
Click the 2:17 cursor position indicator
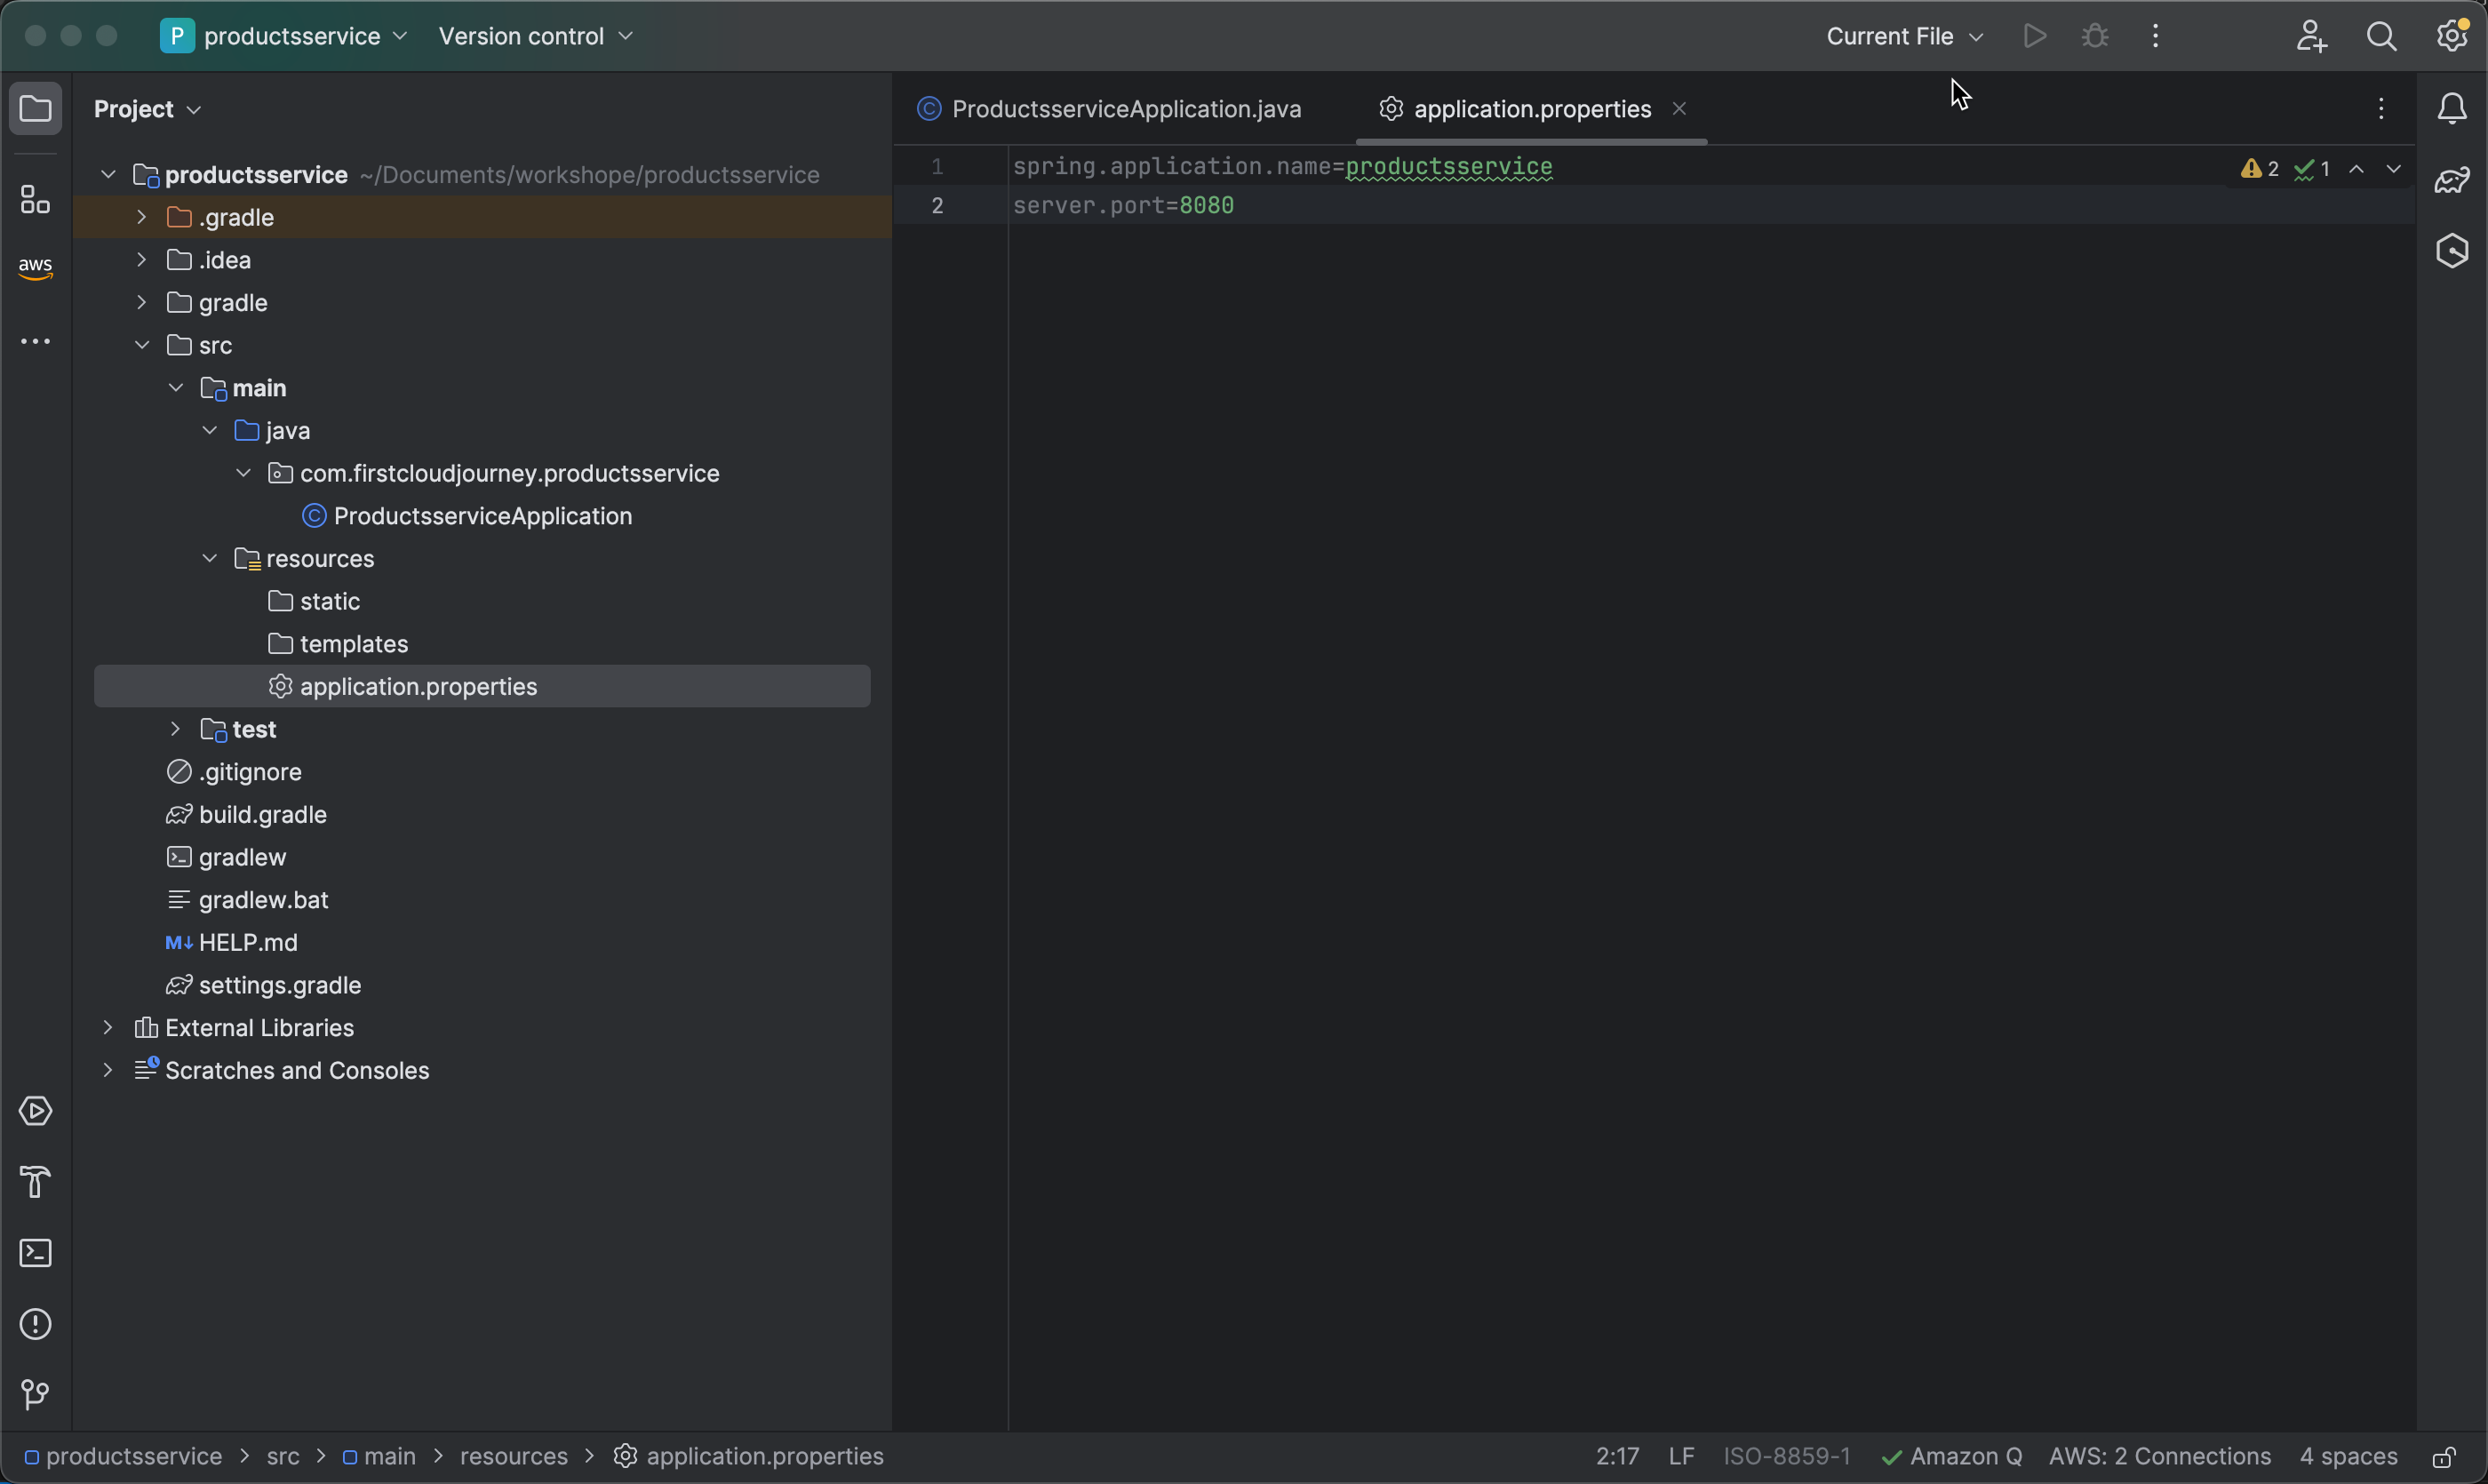tap(1617, 1457)
